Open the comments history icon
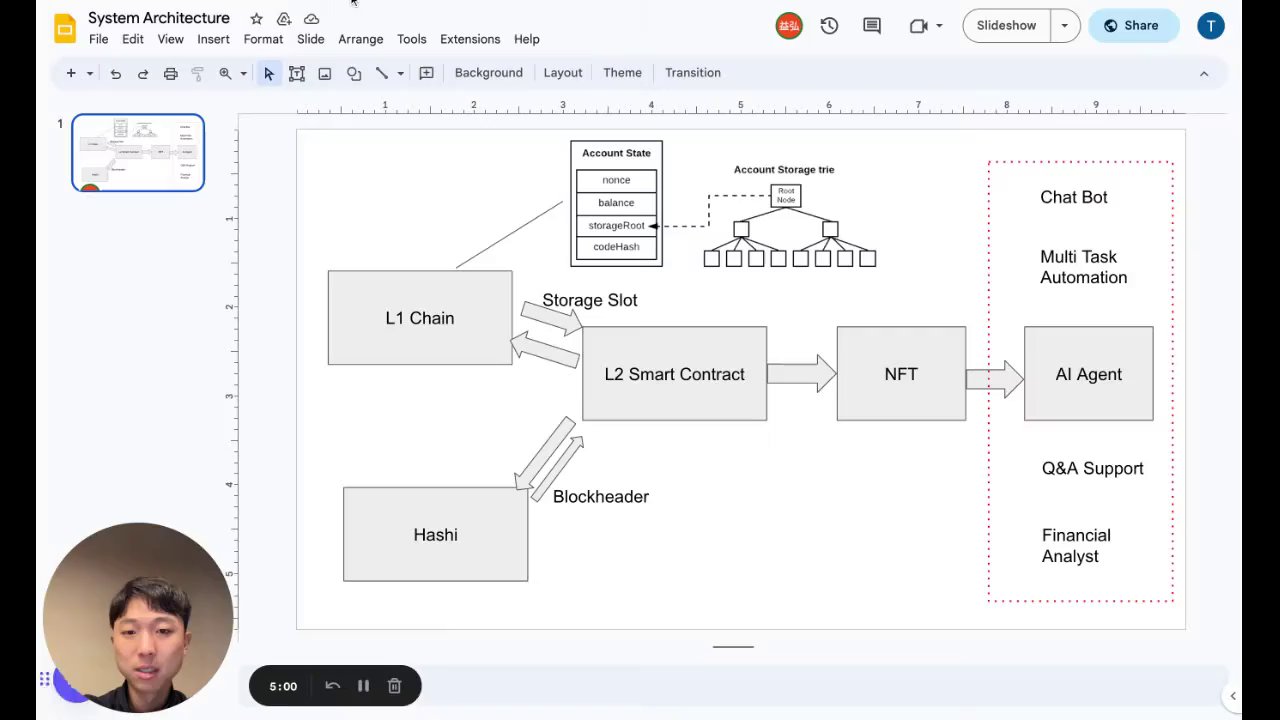 [872, 26]
